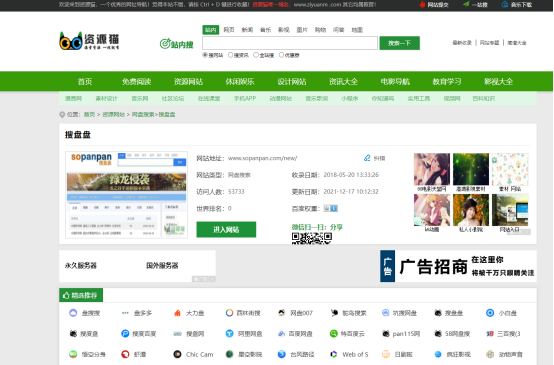Click the cat icon of pan115网

coord(386,333)
